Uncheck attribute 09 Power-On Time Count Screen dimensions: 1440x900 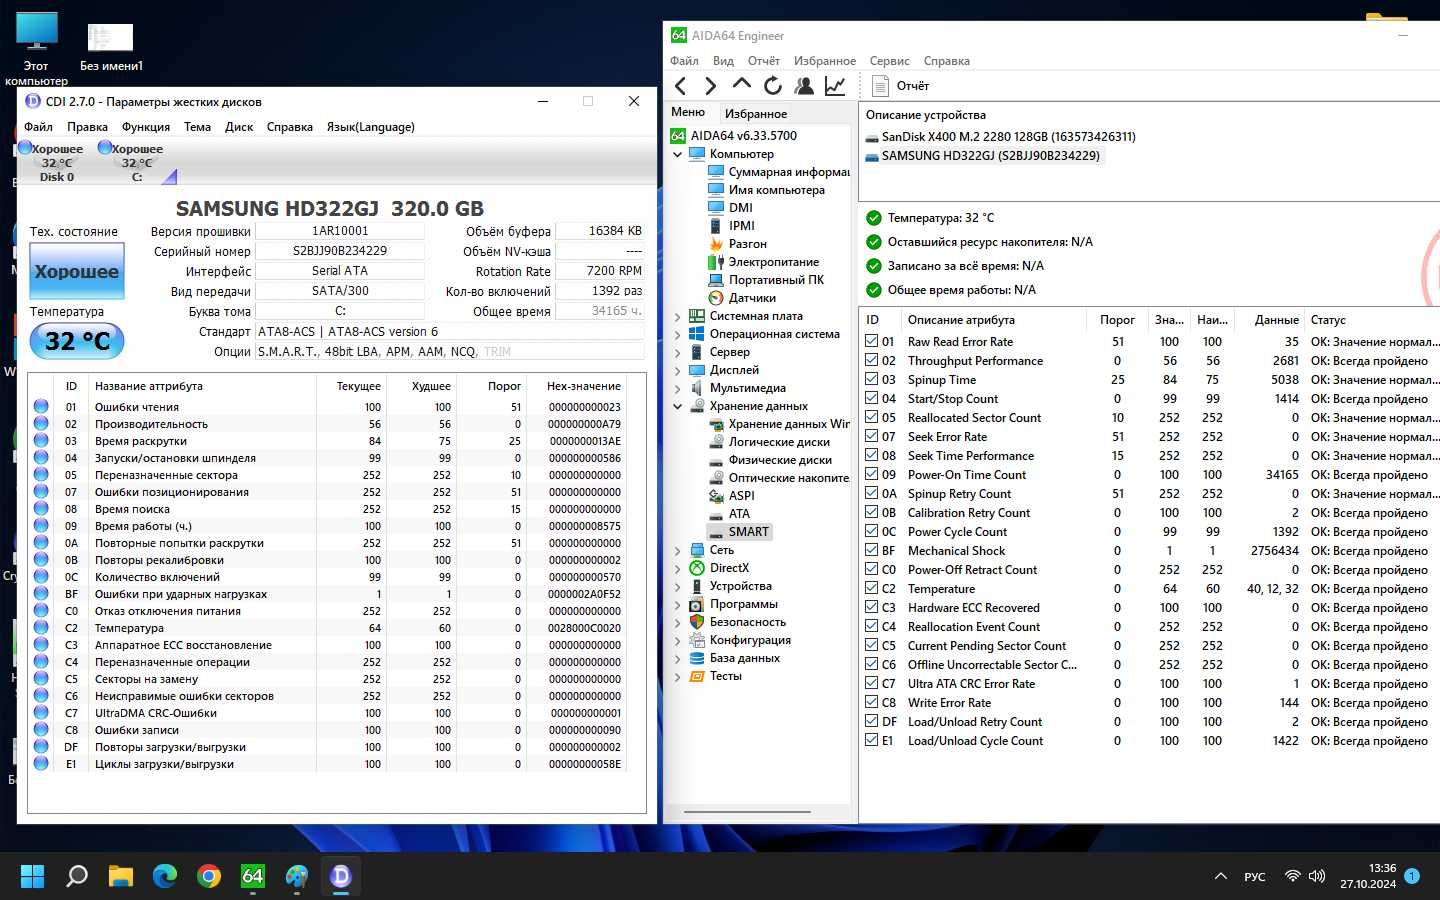(872, 474)
